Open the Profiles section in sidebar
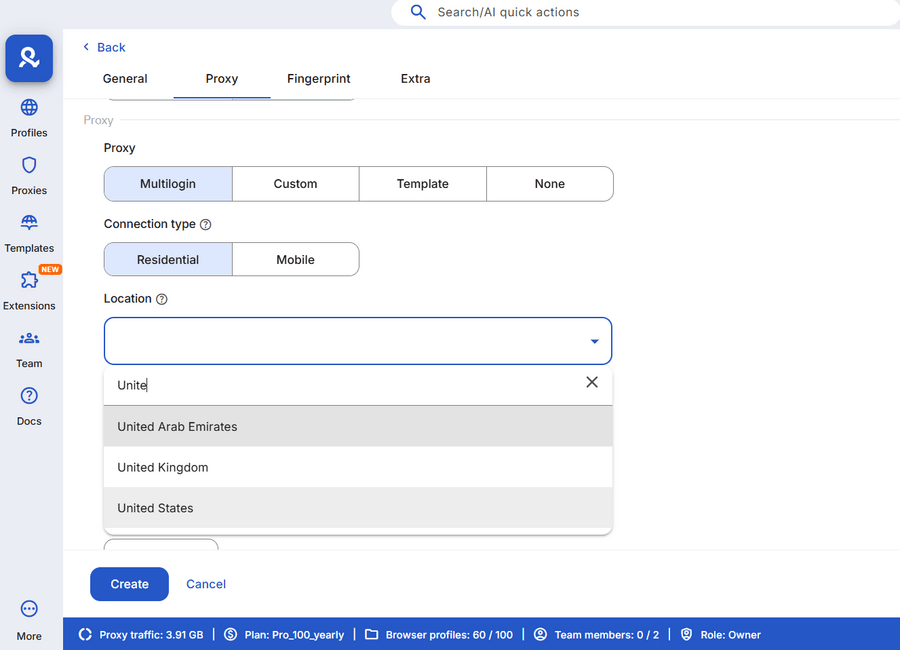 29,117
